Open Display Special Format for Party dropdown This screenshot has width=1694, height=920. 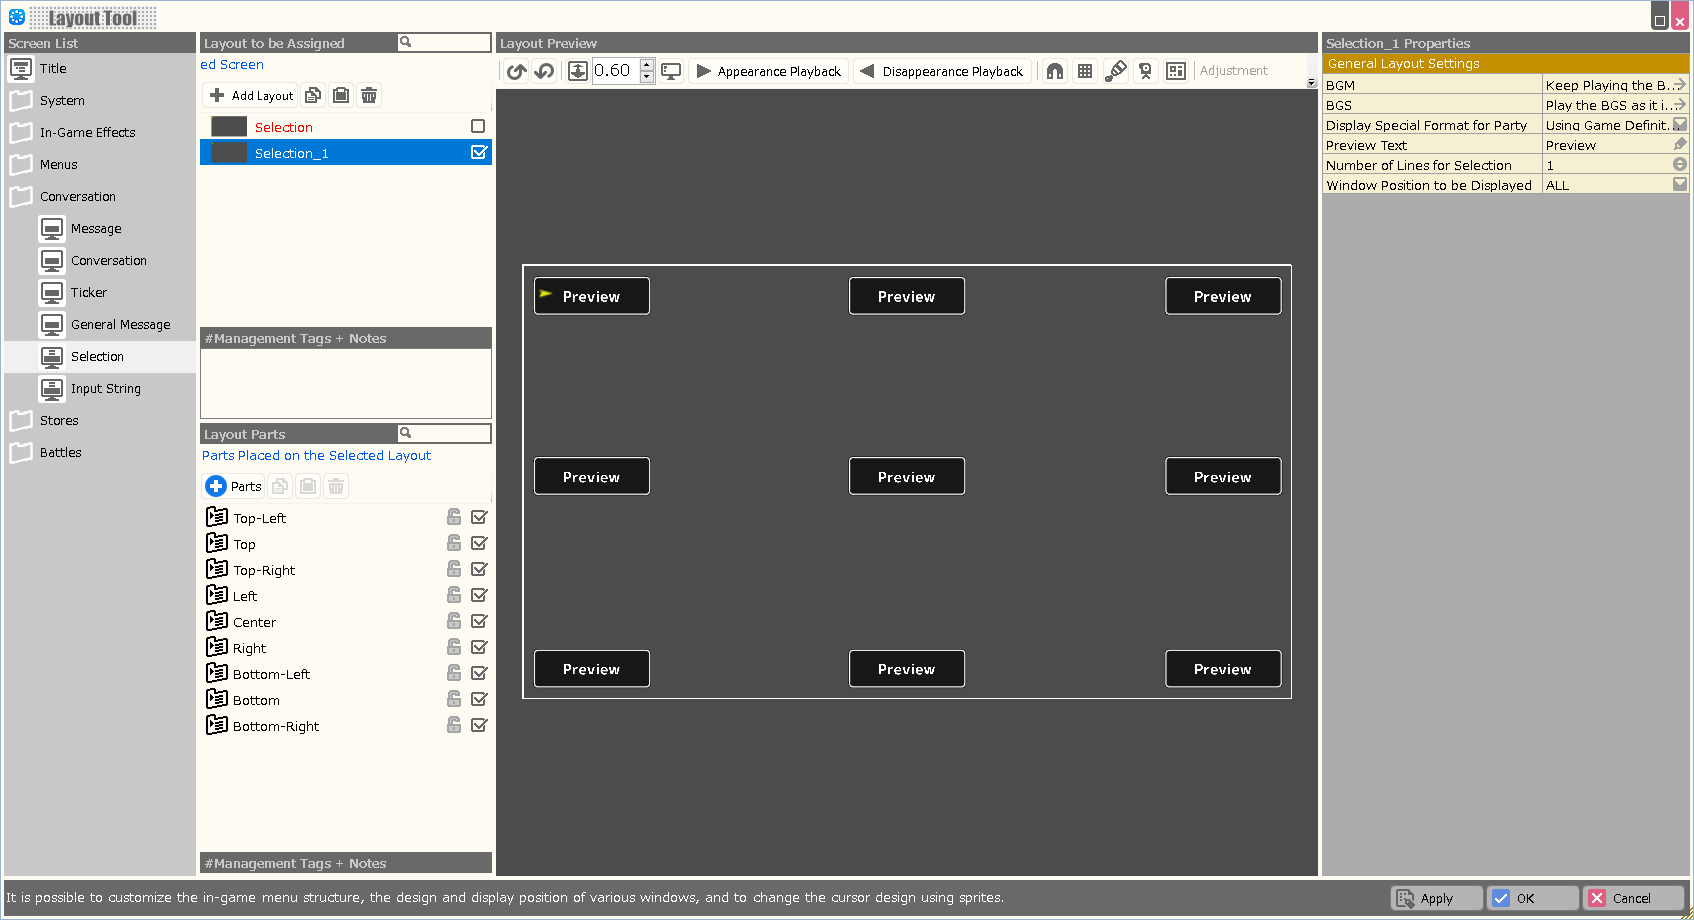pyautogui.click(x=1680, y=125)
